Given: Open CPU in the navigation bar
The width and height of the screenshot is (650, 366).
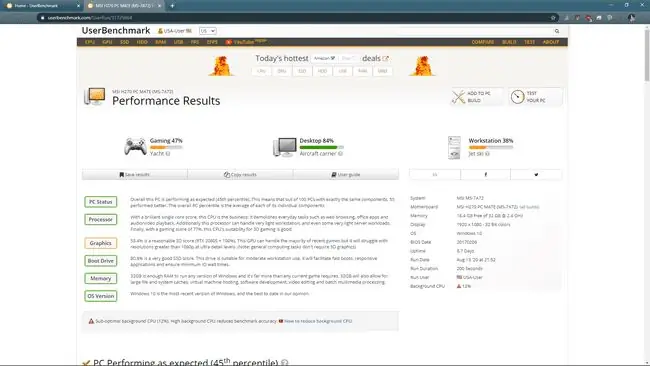Looking at the screenshot, I should (90, 42).
